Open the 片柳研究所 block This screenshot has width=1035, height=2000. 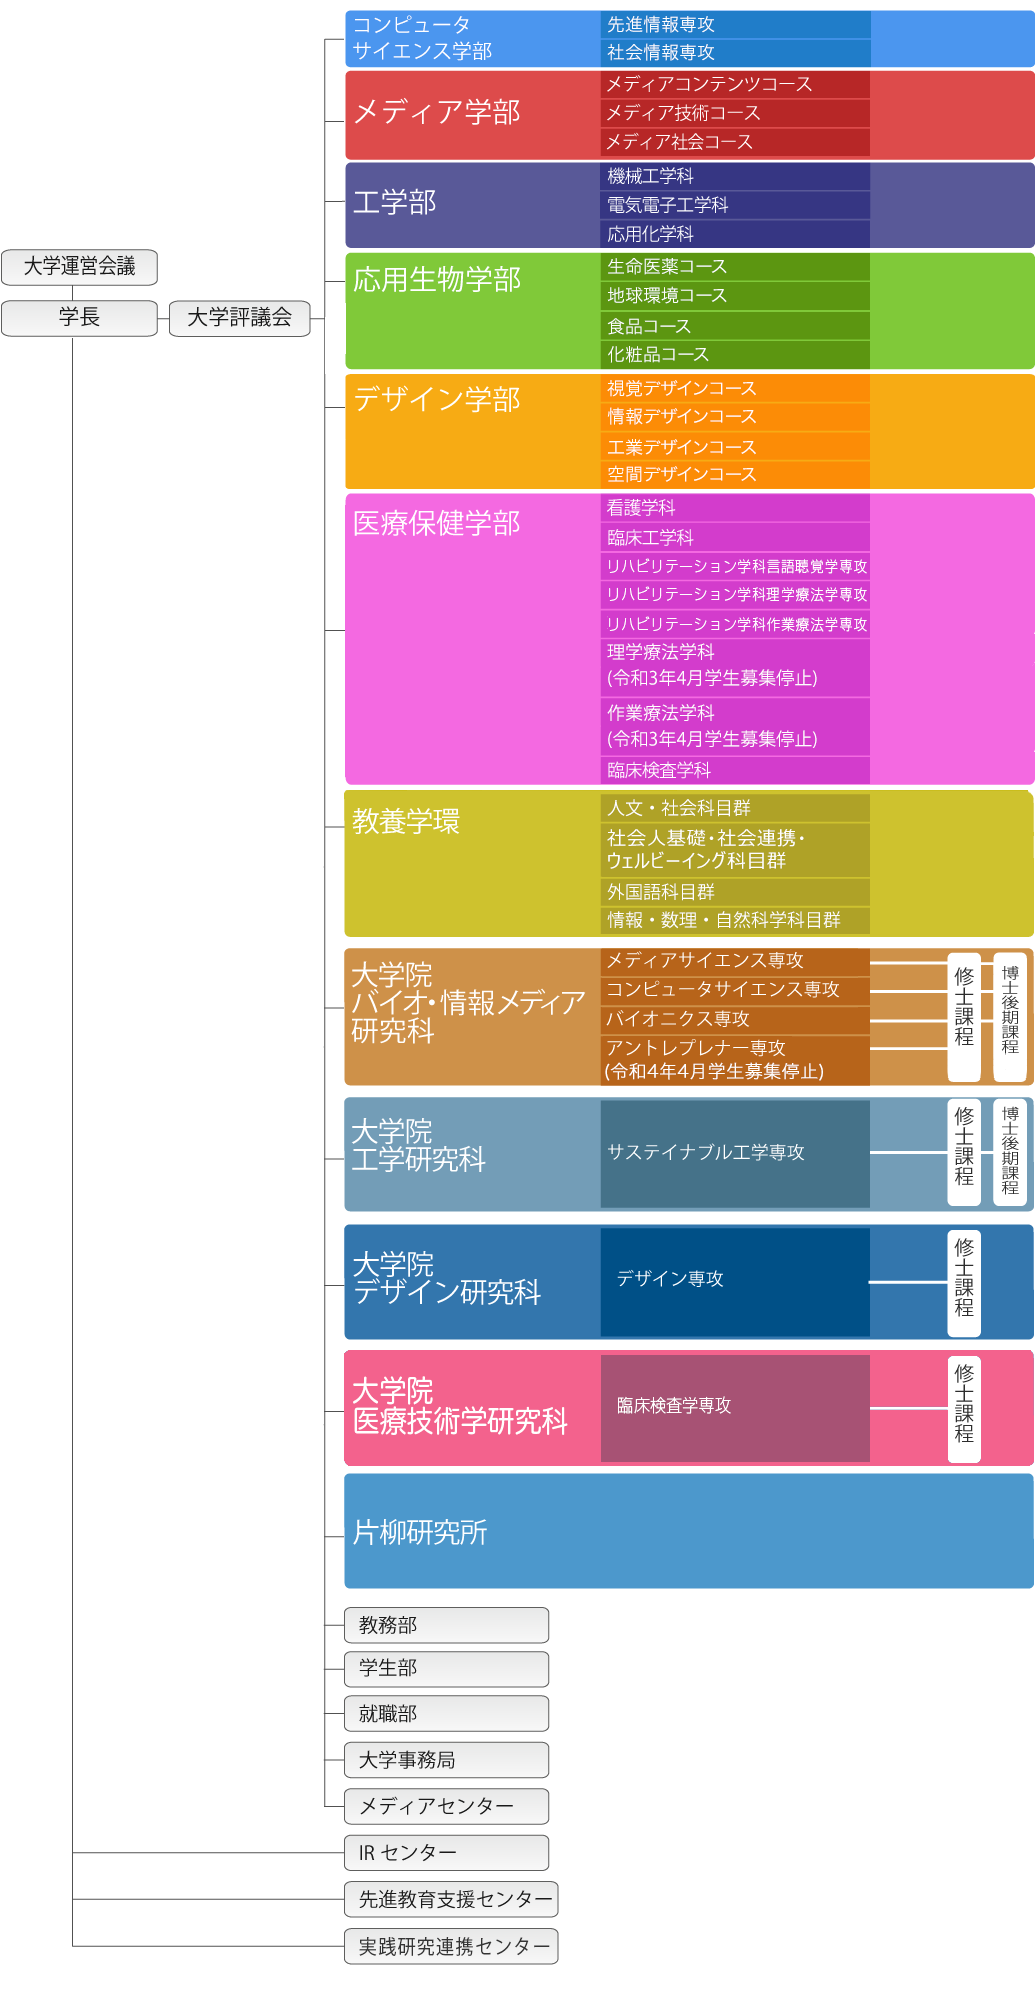point(689,1531)
